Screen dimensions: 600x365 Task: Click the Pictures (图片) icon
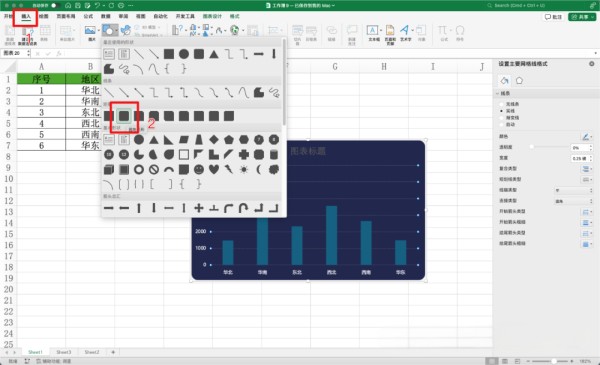point(90,31)
